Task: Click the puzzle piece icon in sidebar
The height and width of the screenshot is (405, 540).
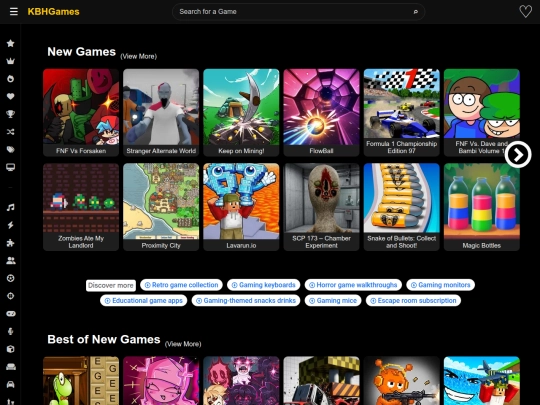Action: [x=11, y=243]
